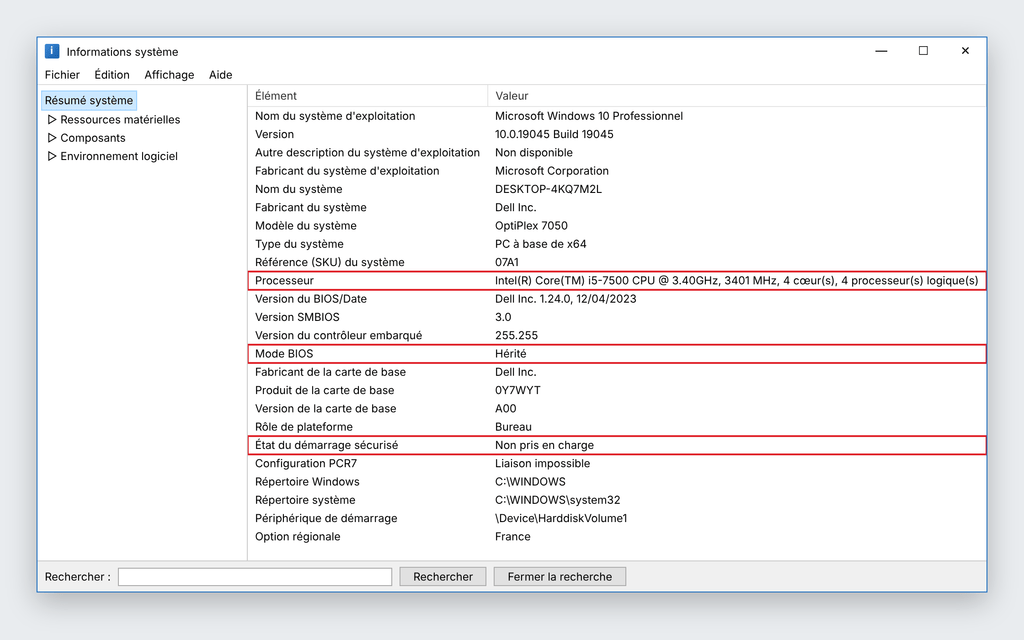This screenshot has width=1024, height=640.
Task: Expand the Ressources matérielles node
Action: [x=52, y=120]
